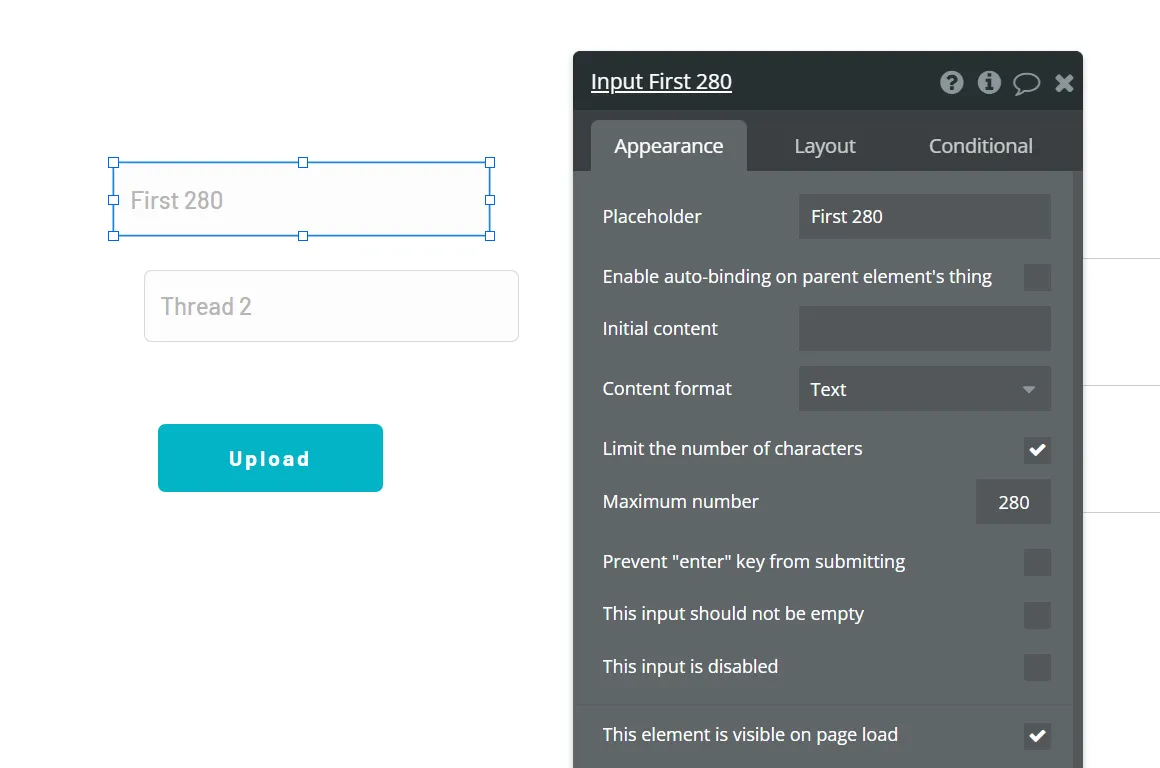Click the Maximum number field showing 280
Screen dimensions: 1160x768
(x=1014, y=502)
